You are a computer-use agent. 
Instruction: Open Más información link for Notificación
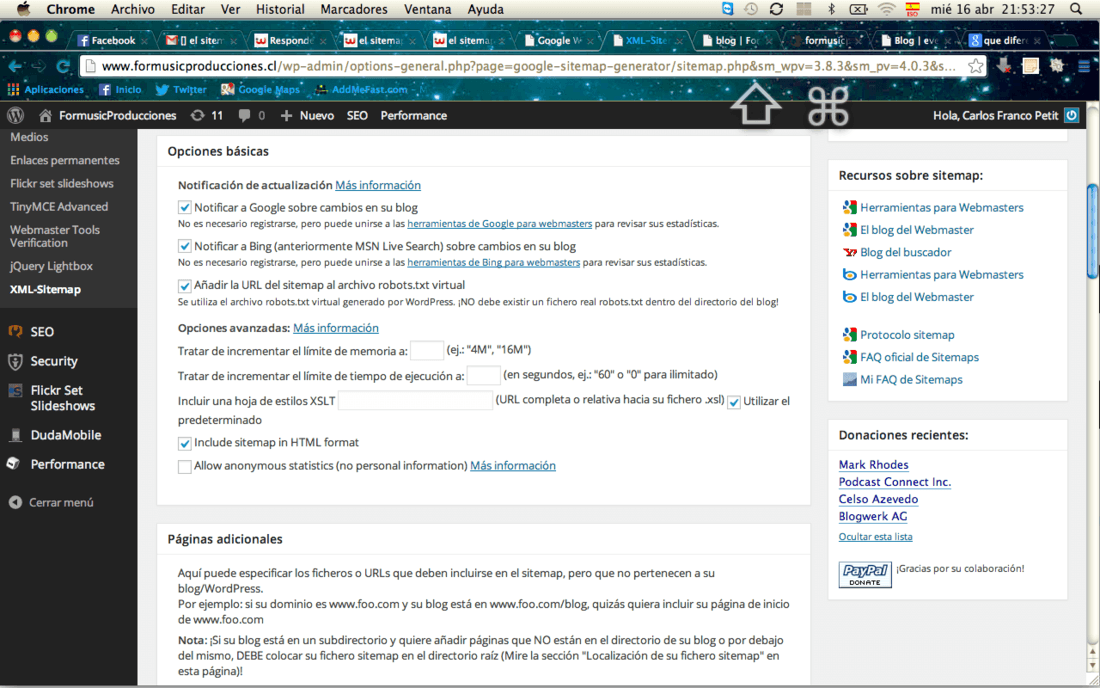[377, 185]
